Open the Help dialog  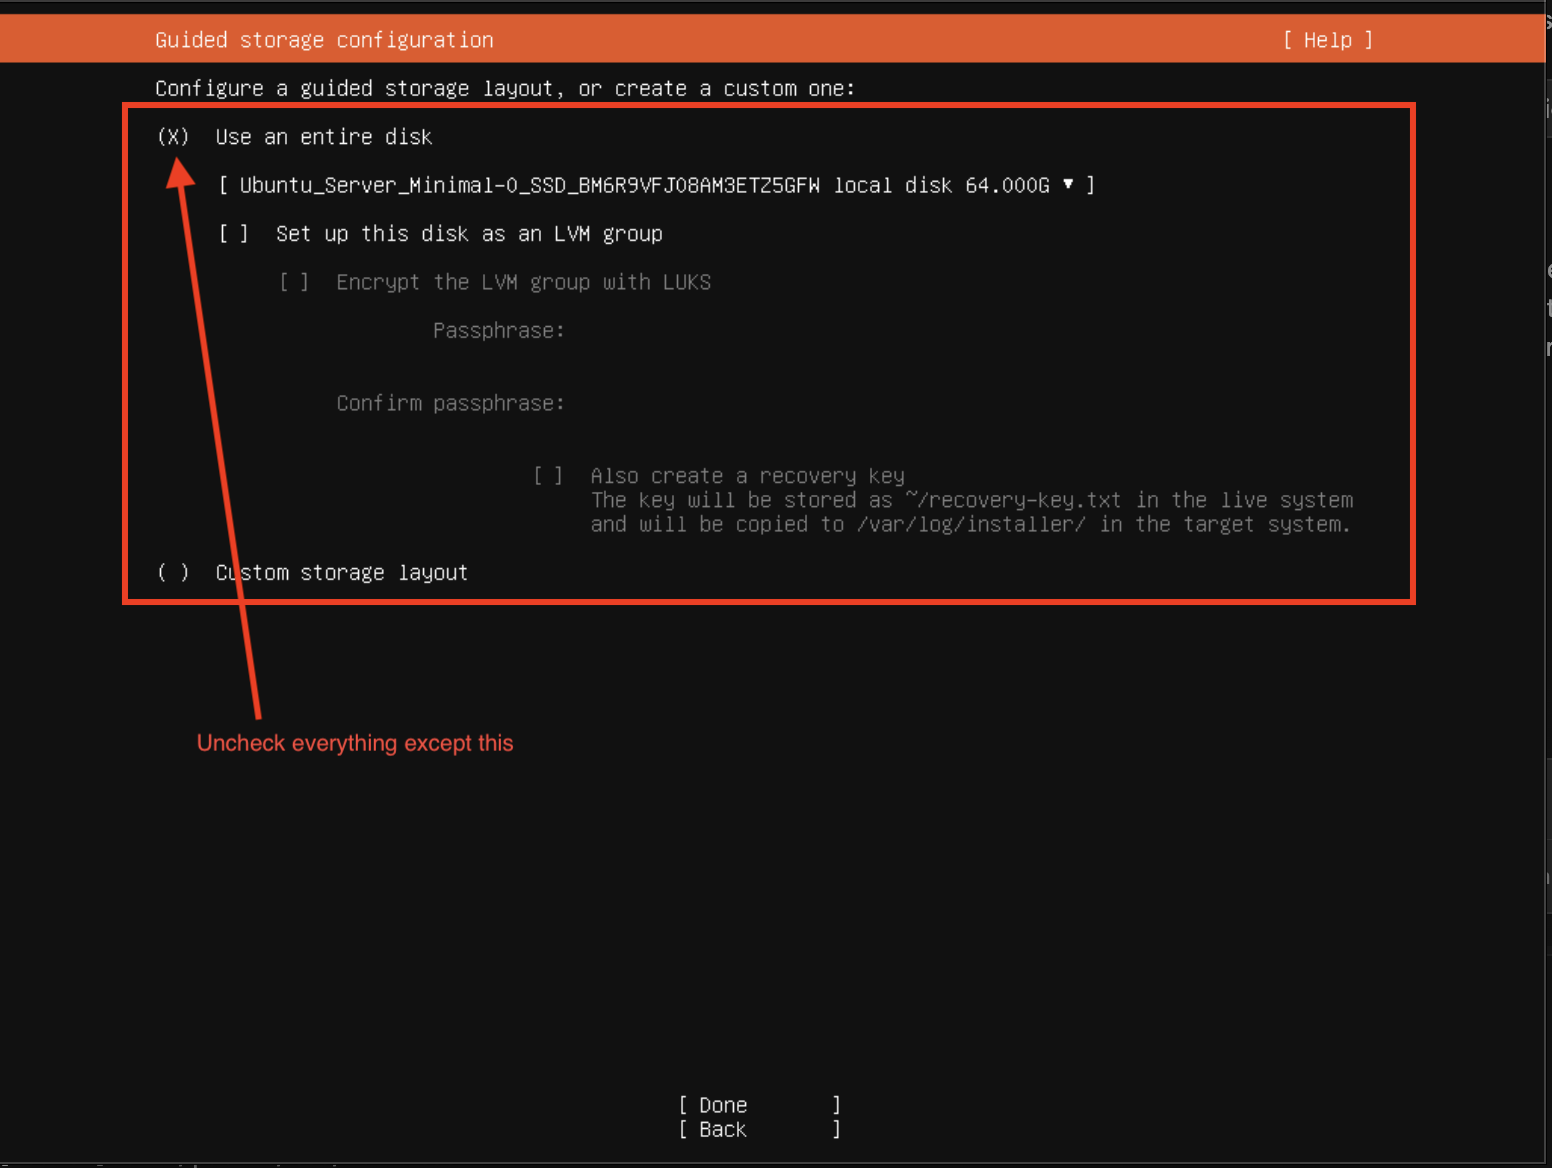(x=1327, y=40)
